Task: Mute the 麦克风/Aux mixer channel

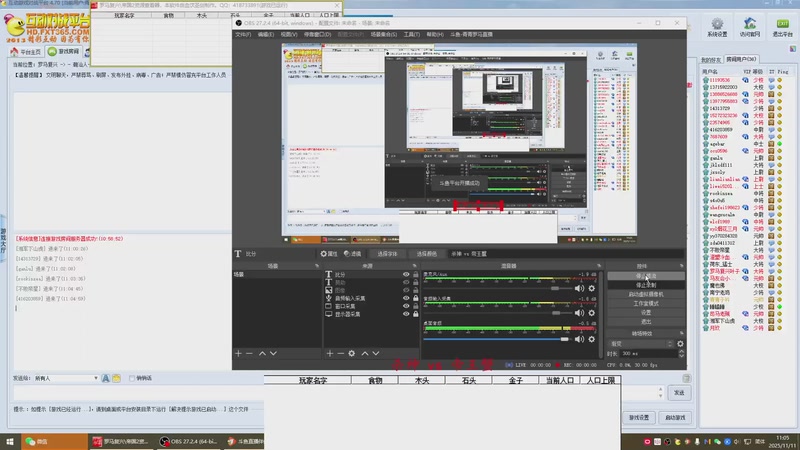Action: pyautogui.click(x=580, y=288)
